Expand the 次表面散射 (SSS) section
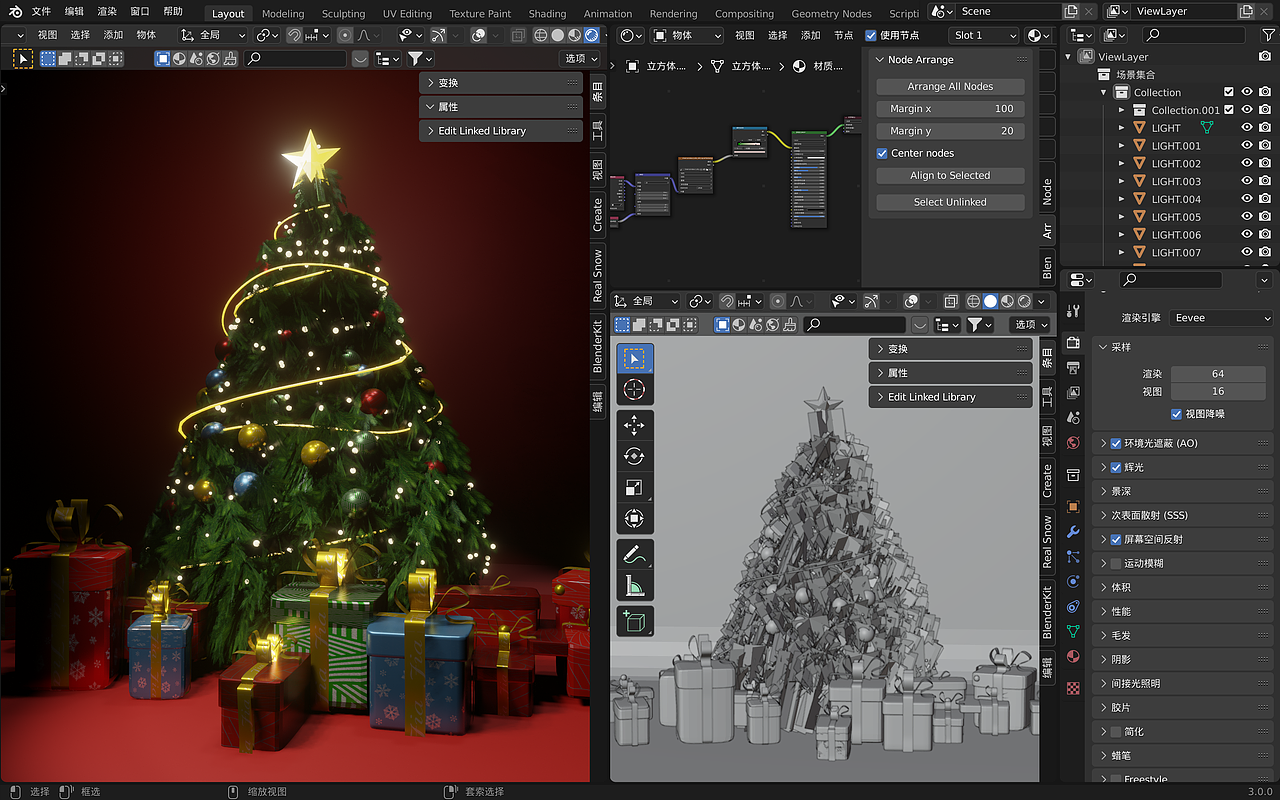 (x=1184, y=515)
